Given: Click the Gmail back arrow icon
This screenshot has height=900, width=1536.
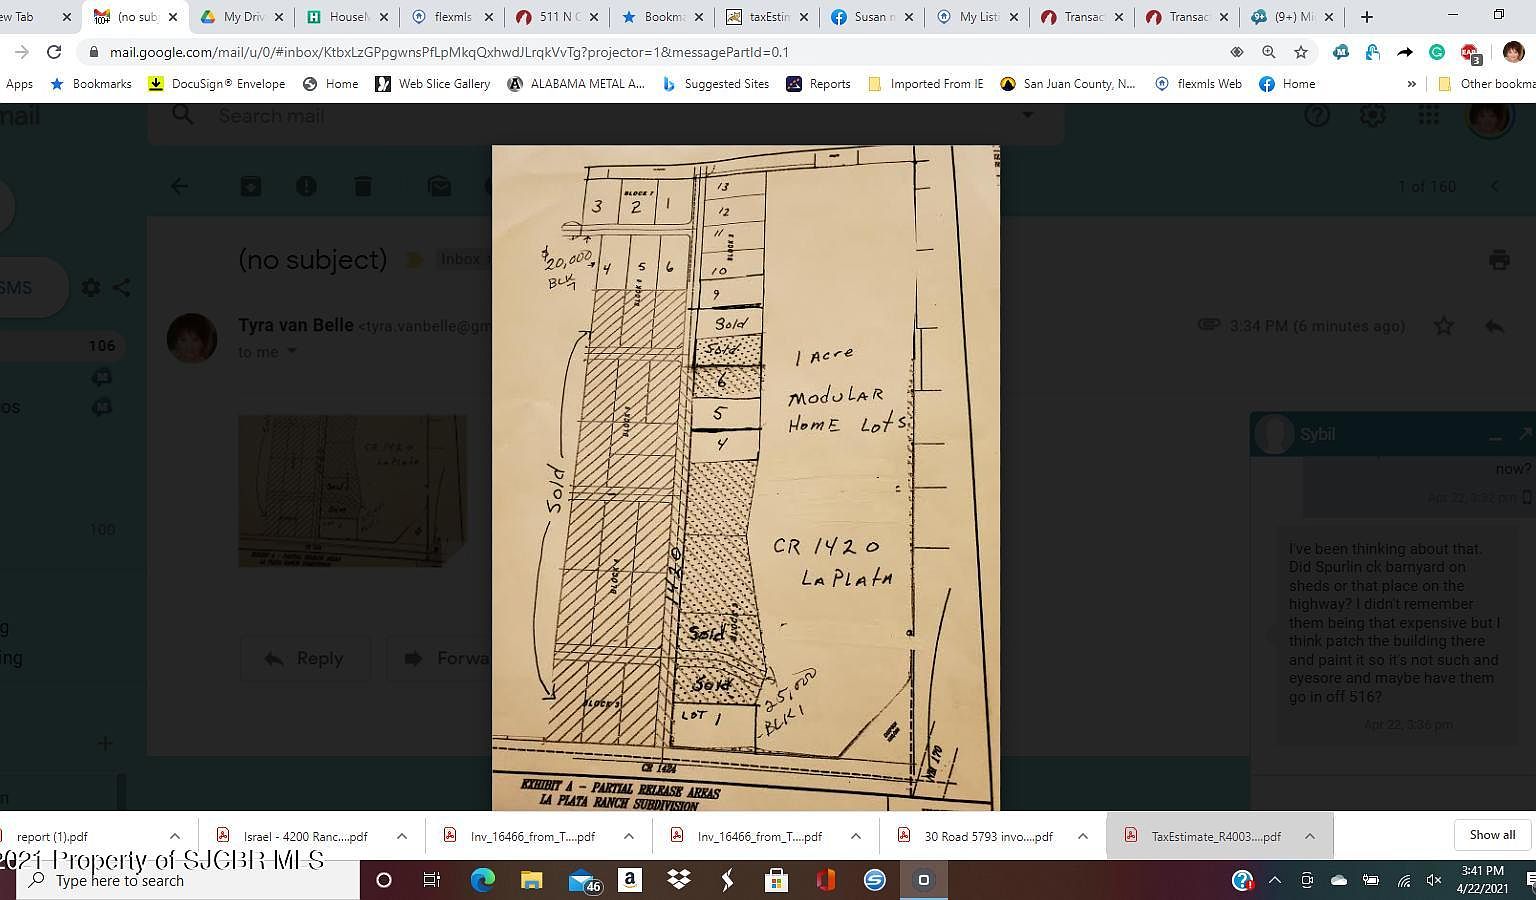Looking at the screenshot, I should pos(179,186).
